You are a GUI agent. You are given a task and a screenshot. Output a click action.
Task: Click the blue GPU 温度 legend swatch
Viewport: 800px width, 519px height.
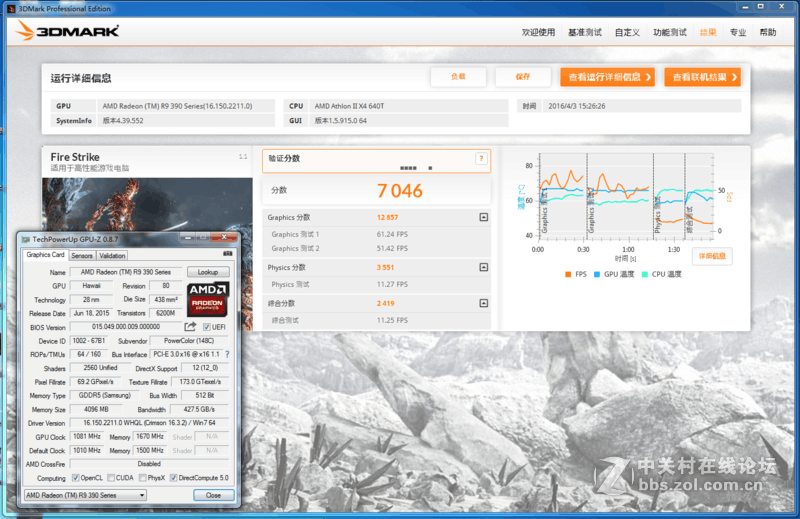[x=597, y=275]
